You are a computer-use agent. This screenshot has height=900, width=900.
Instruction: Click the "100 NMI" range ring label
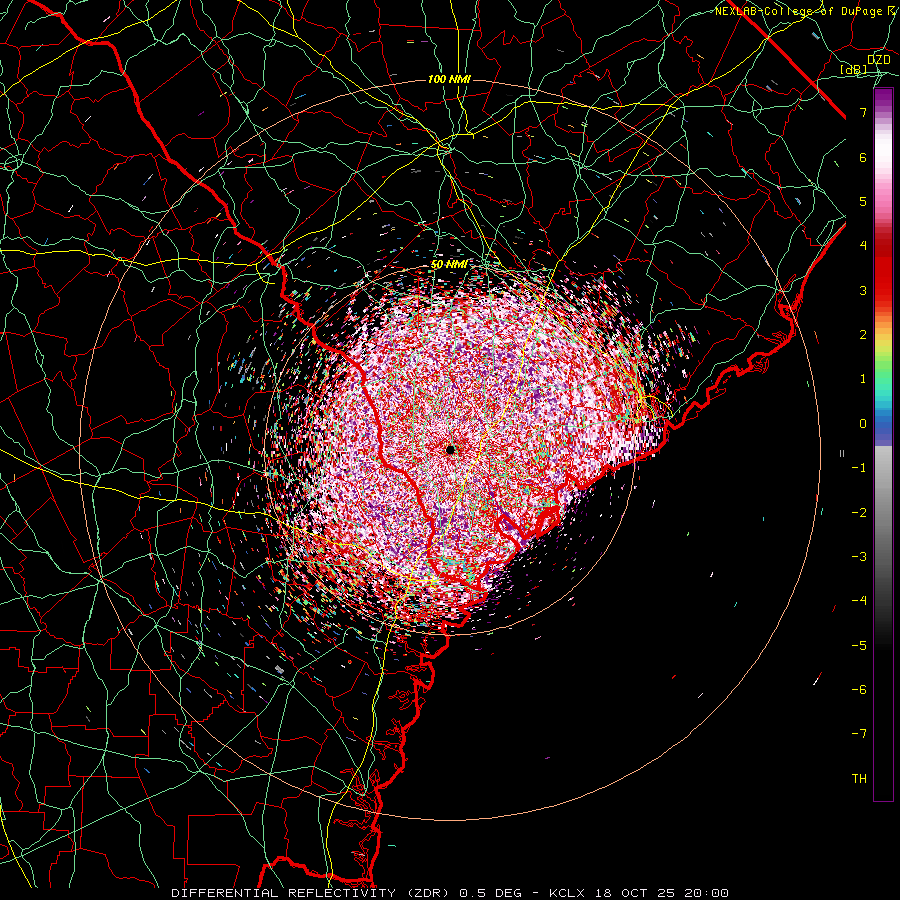449,79
